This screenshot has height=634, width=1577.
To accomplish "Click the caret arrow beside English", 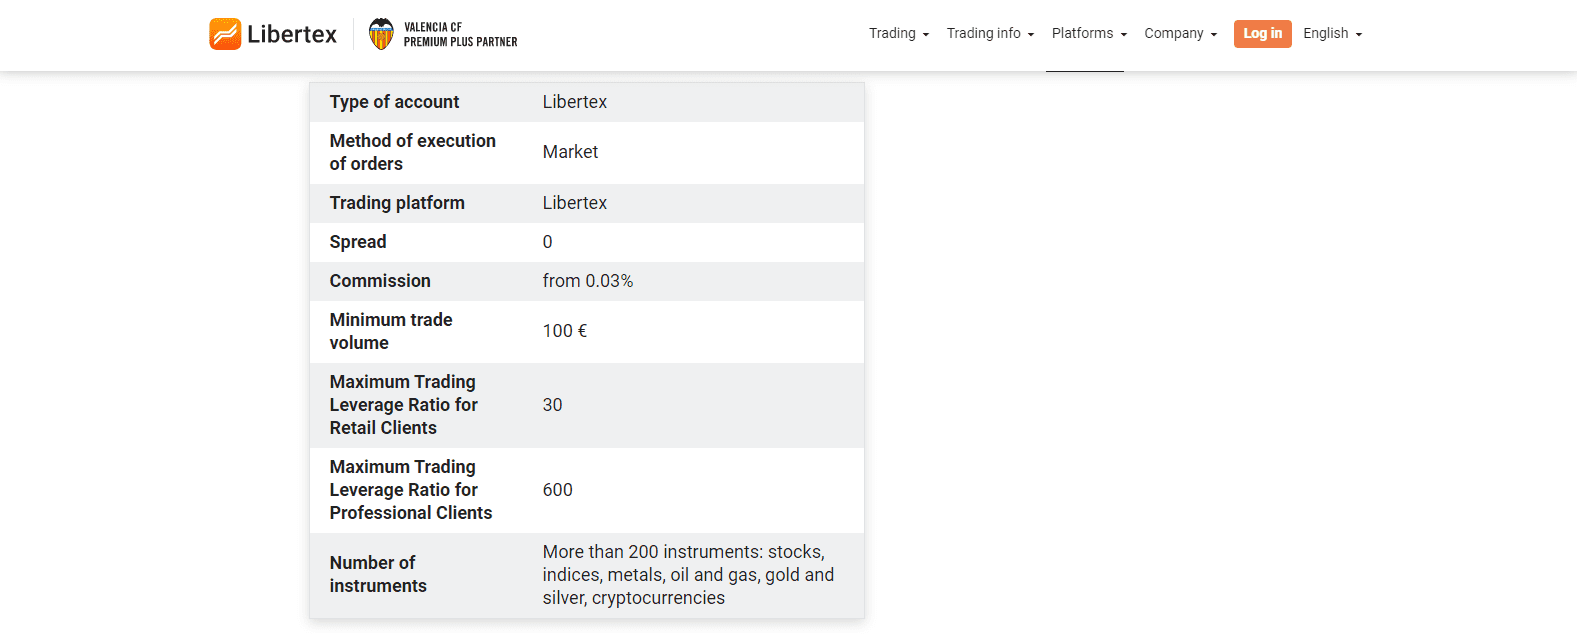I will click(1359, 35).
